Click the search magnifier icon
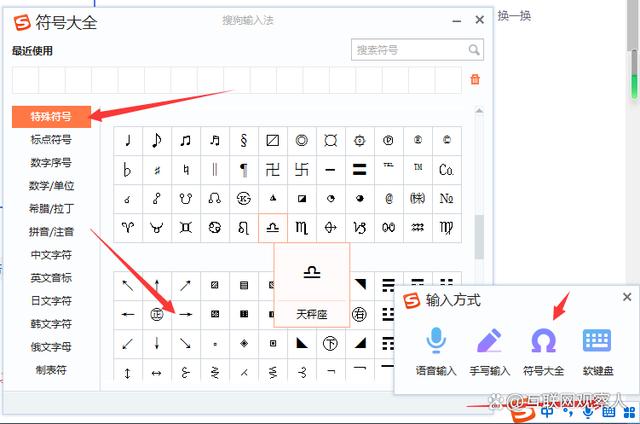The image size is (640, 424). 474,50
